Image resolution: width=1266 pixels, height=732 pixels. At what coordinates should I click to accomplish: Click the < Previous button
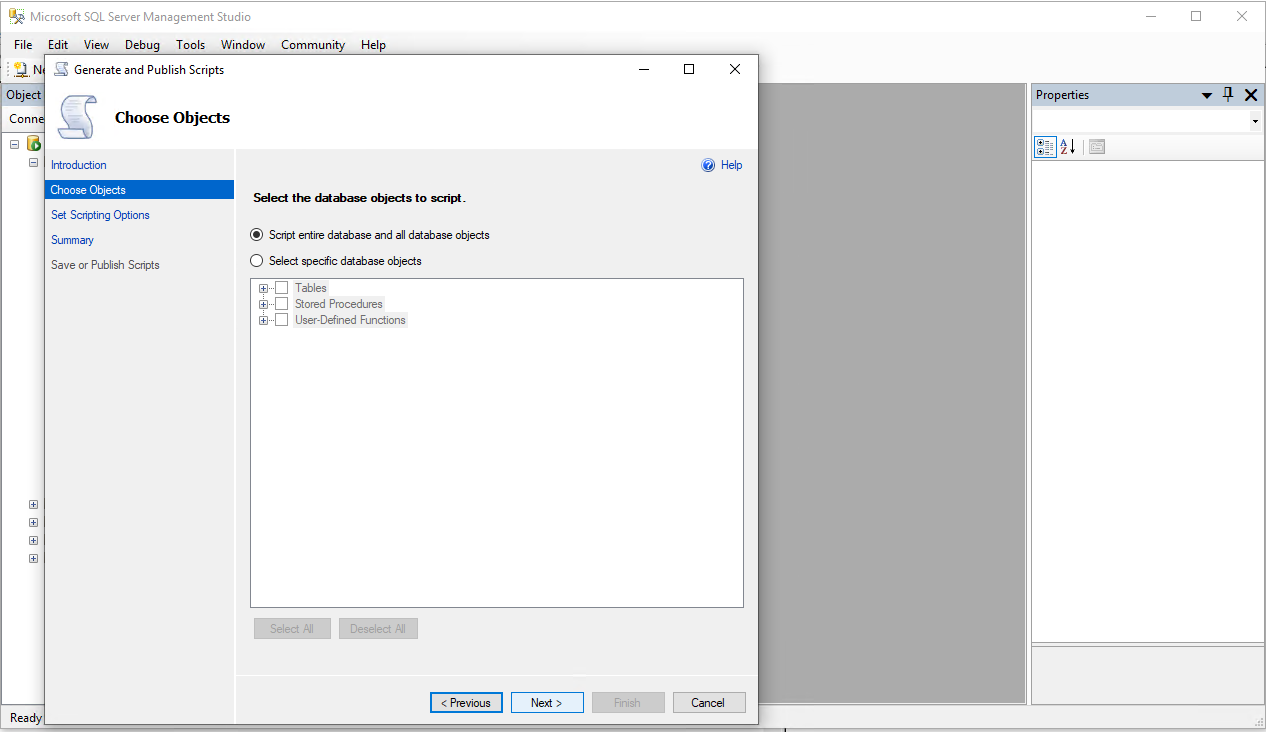466,703
